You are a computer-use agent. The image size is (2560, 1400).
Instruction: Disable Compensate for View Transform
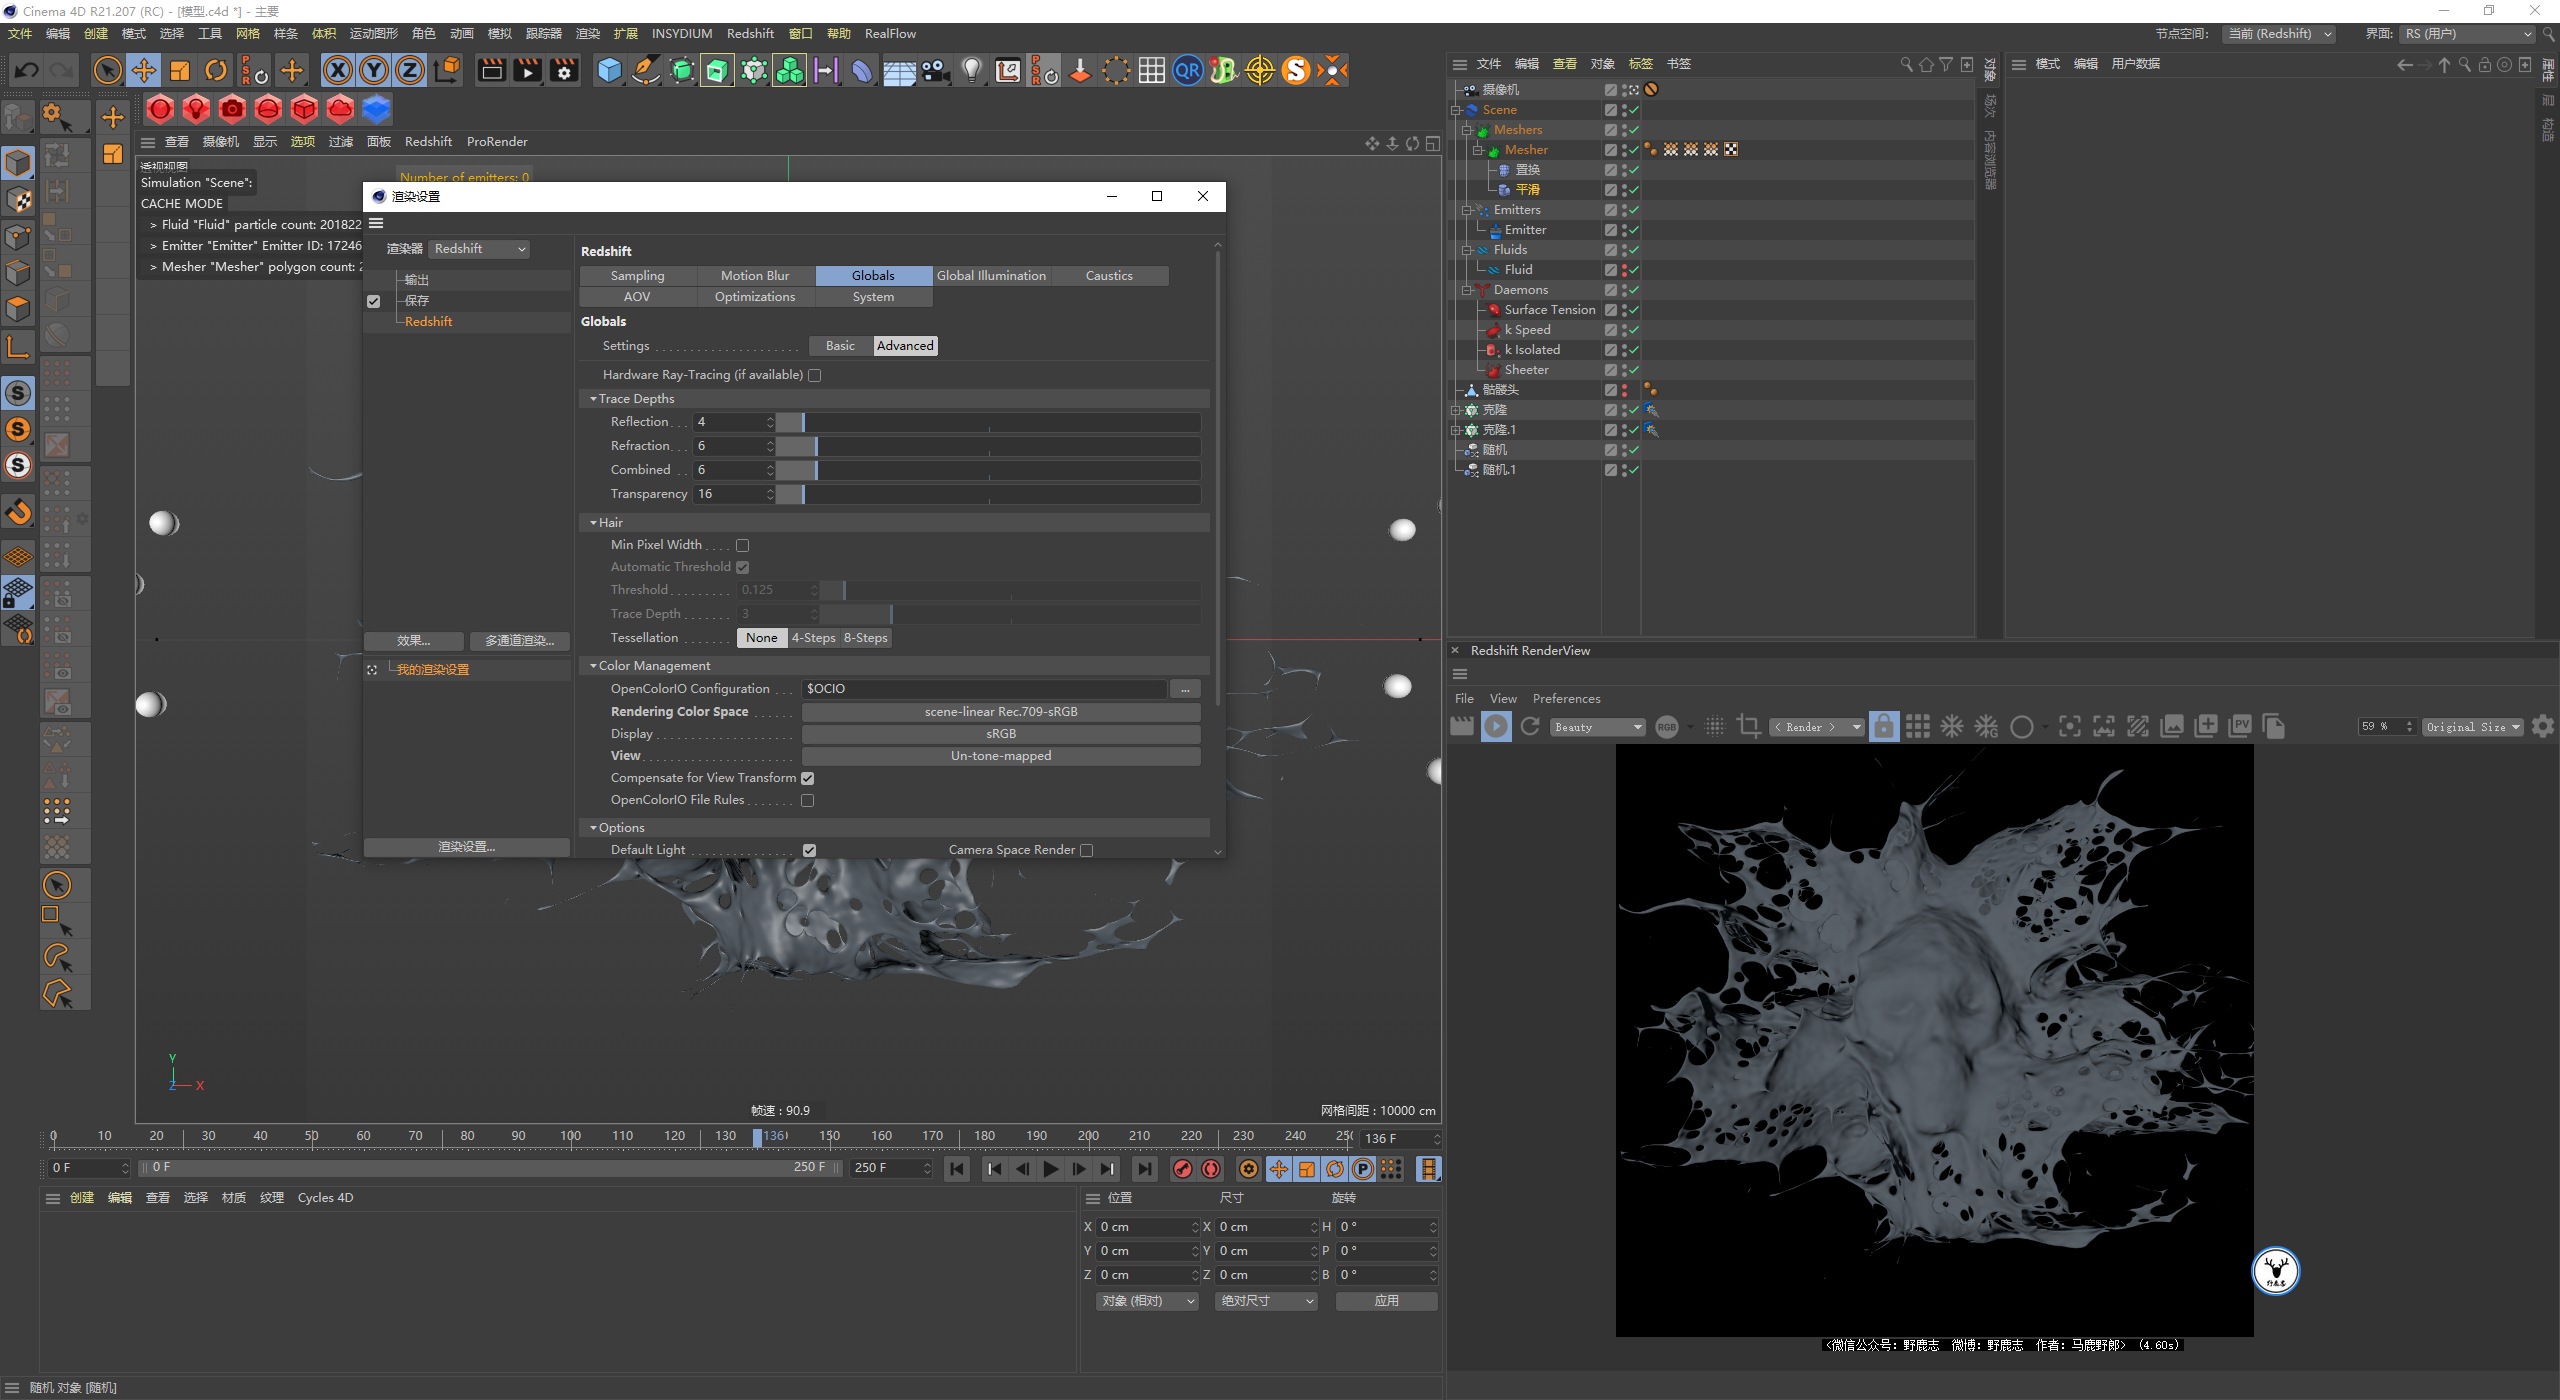click(x=808, y=778)
